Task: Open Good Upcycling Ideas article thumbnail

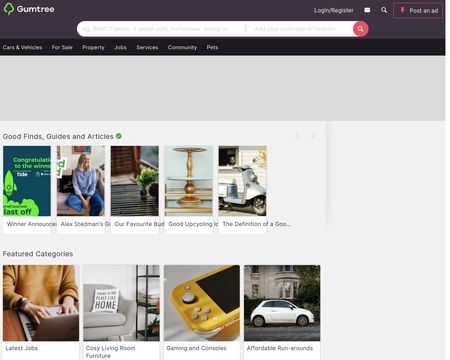Action: coord(189,181)
